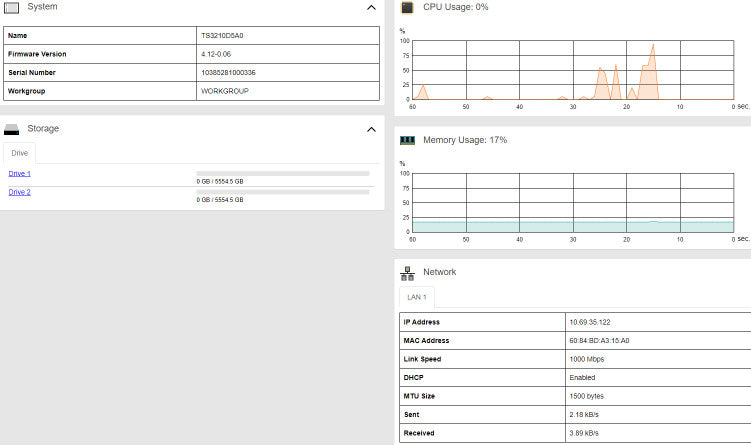751x445 pixels.
Task: Click the memory usage graph
Action: click(573, 203)
